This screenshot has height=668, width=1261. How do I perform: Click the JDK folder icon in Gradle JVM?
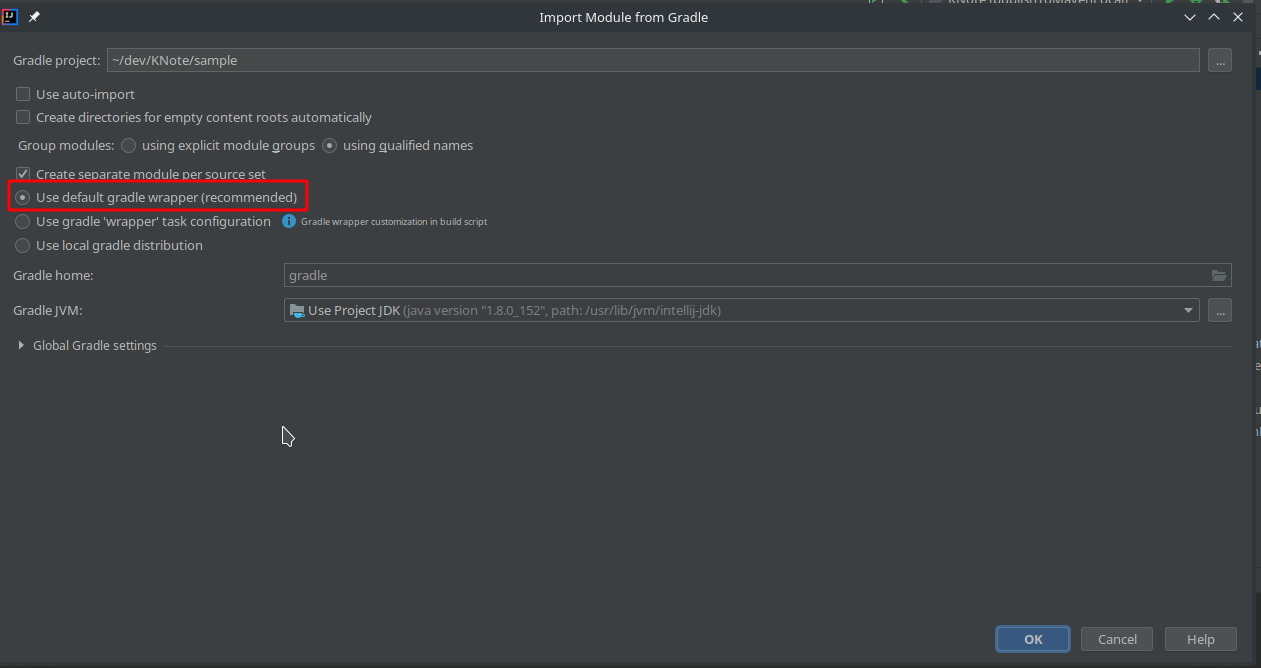coord(297,310)
